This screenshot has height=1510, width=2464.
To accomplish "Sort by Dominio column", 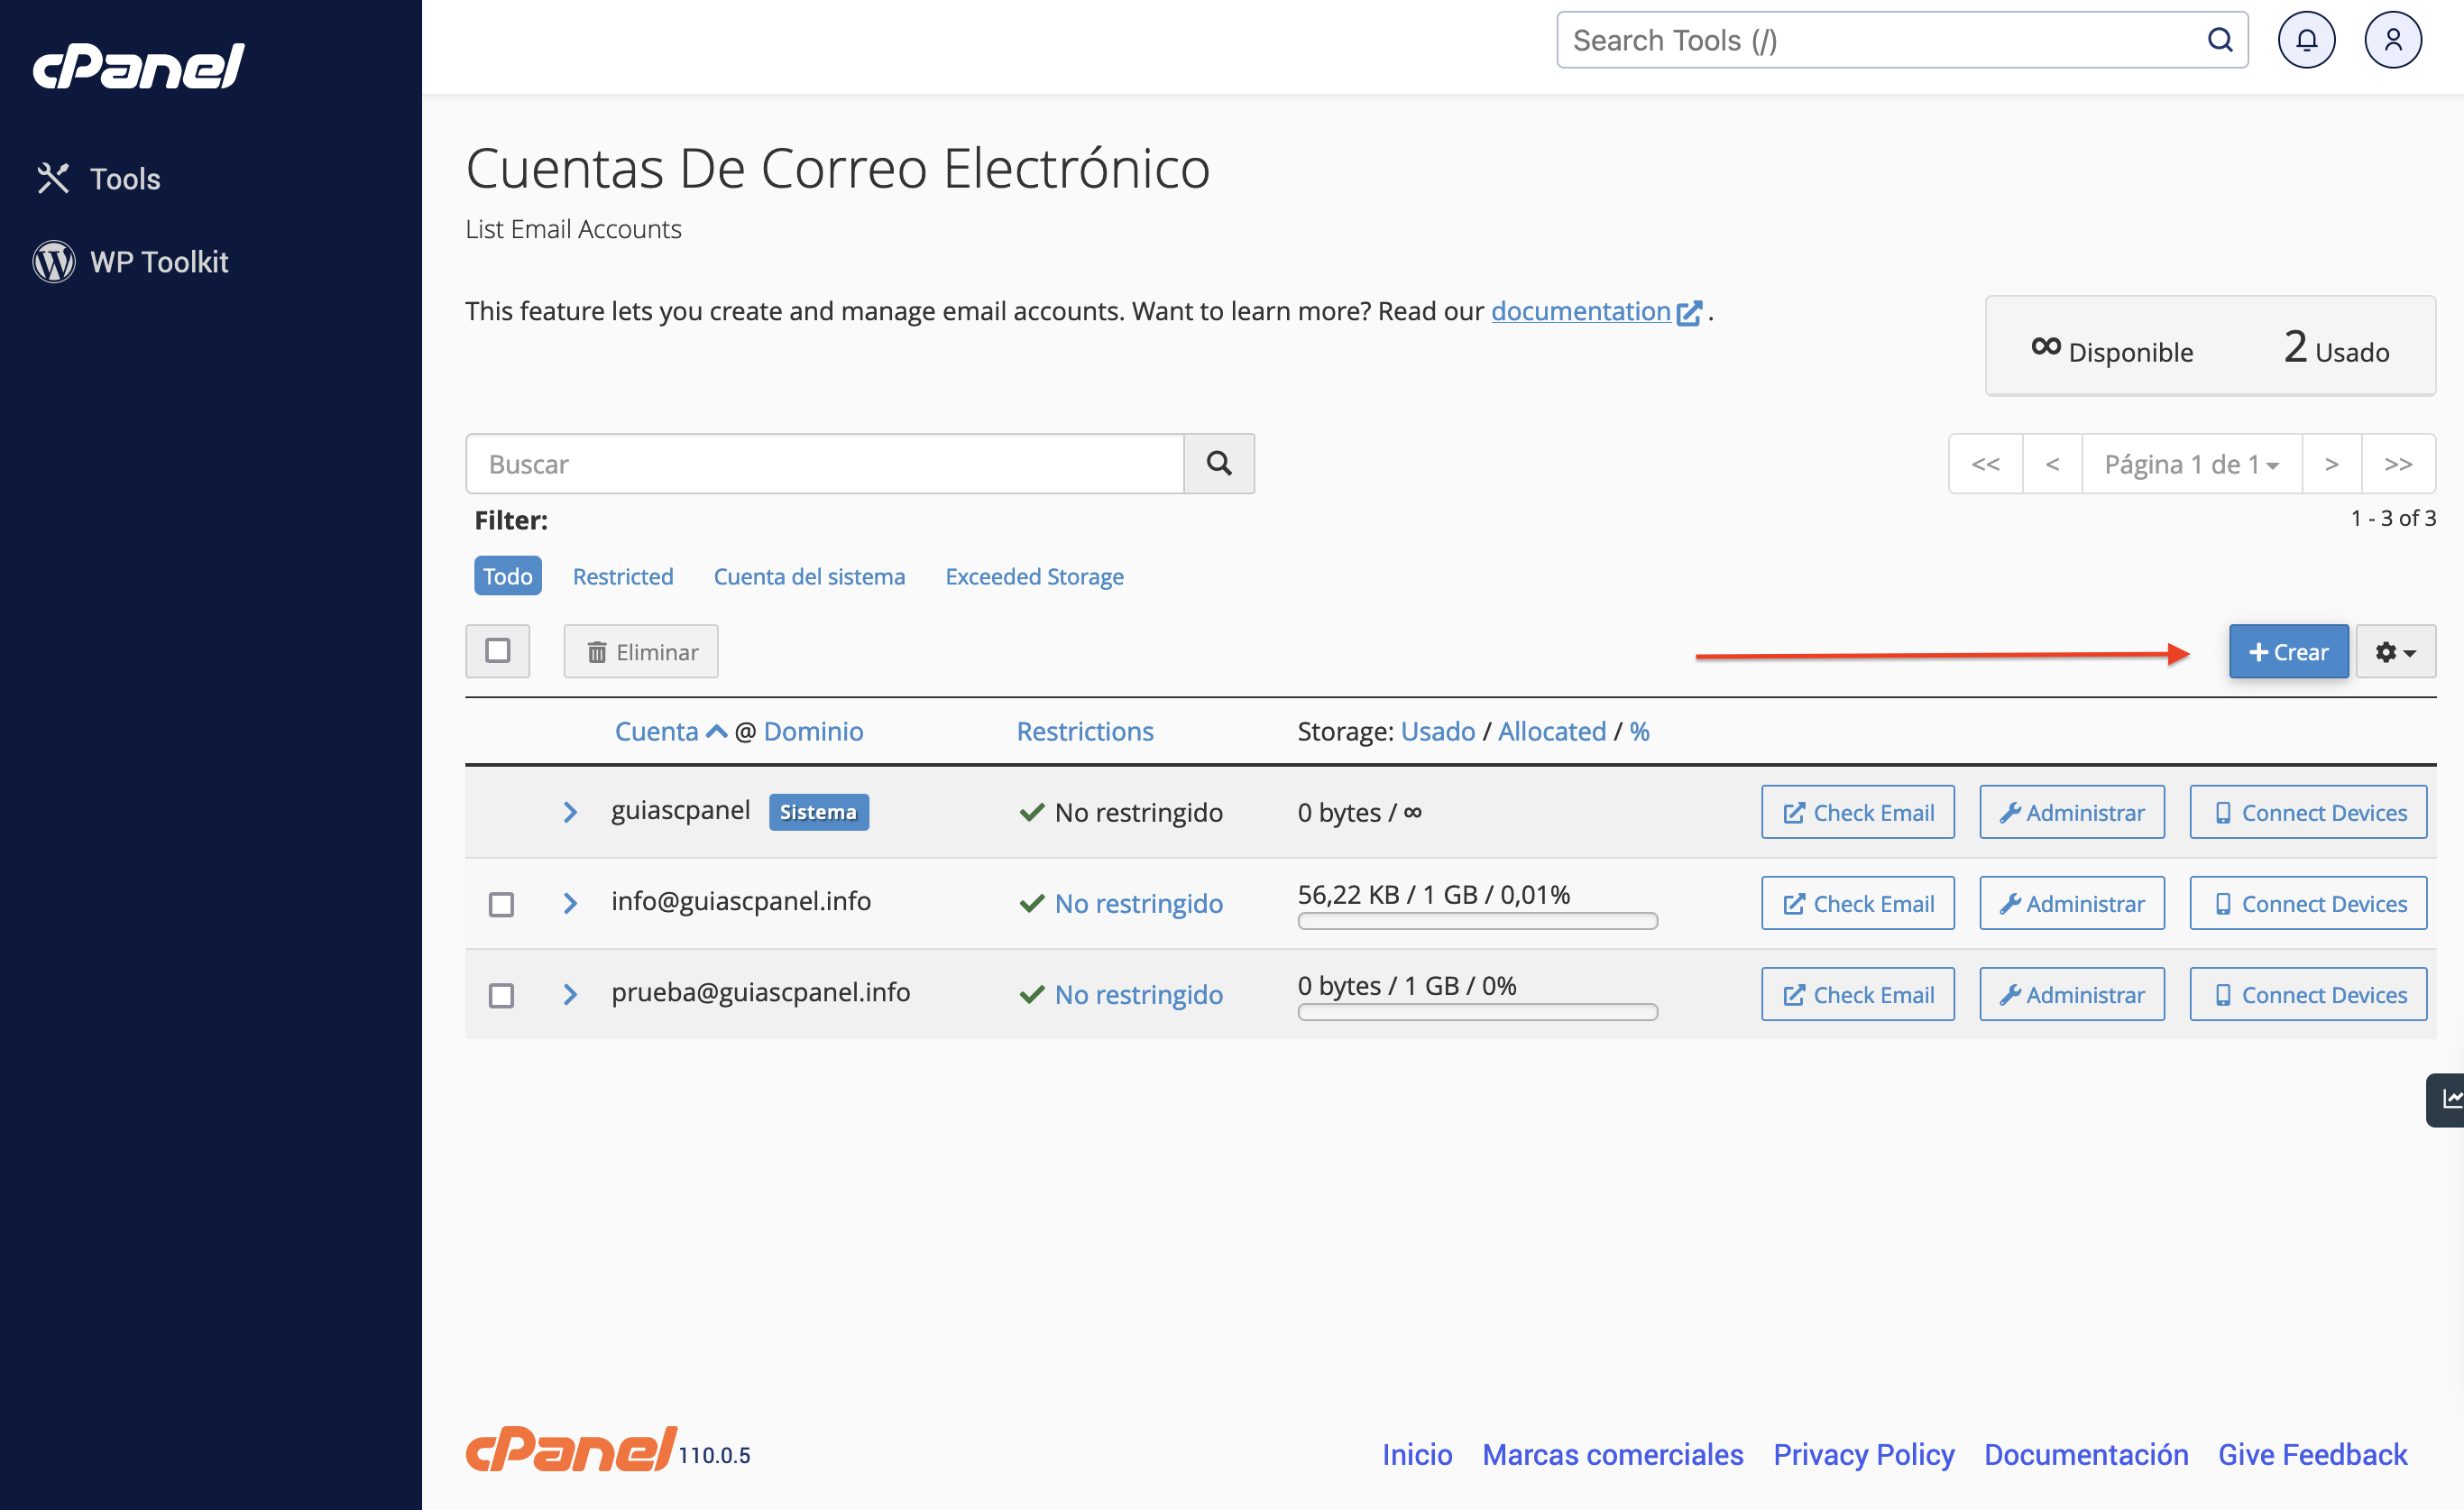I will (813, 731).
